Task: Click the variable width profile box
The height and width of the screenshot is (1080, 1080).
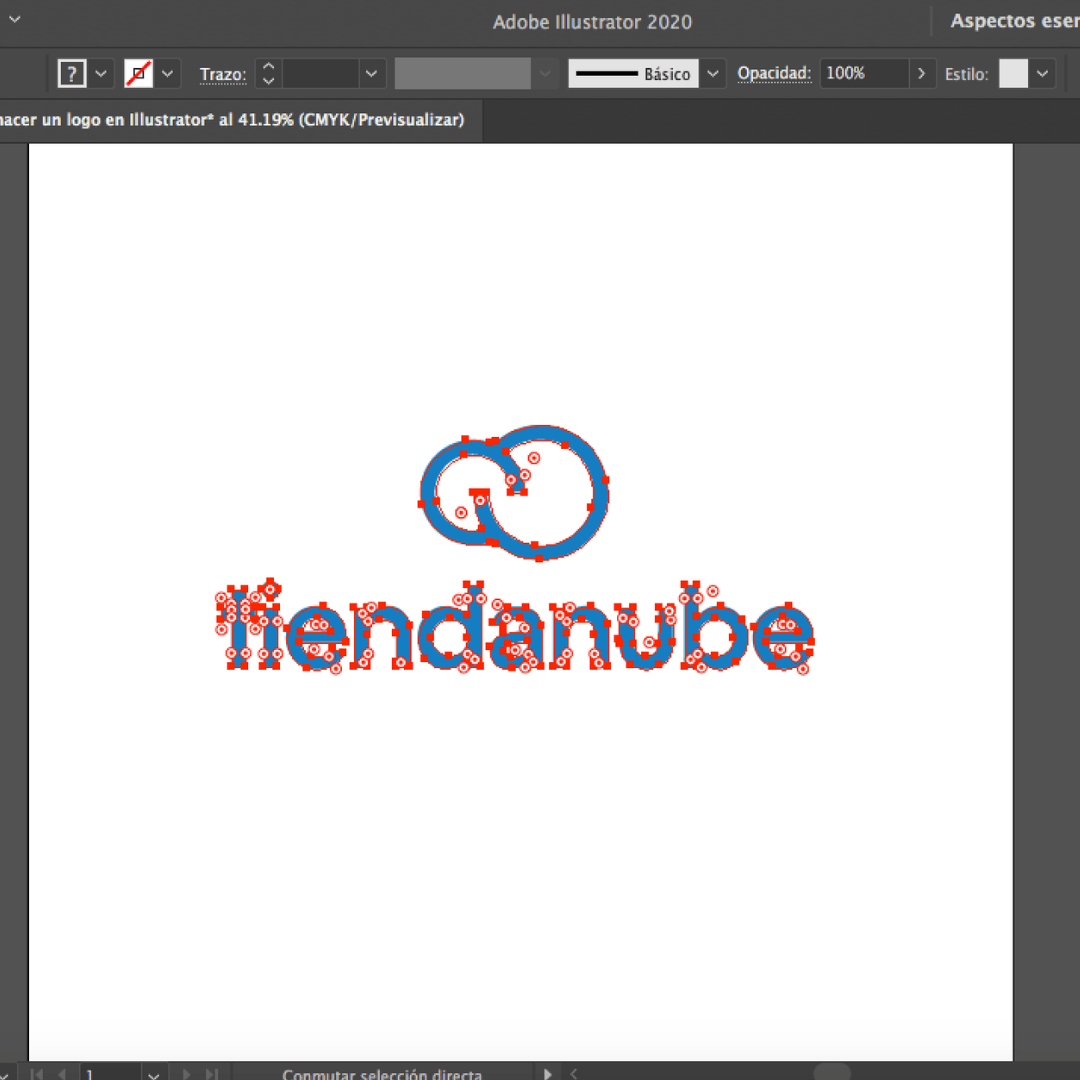Action: (462, 74)
